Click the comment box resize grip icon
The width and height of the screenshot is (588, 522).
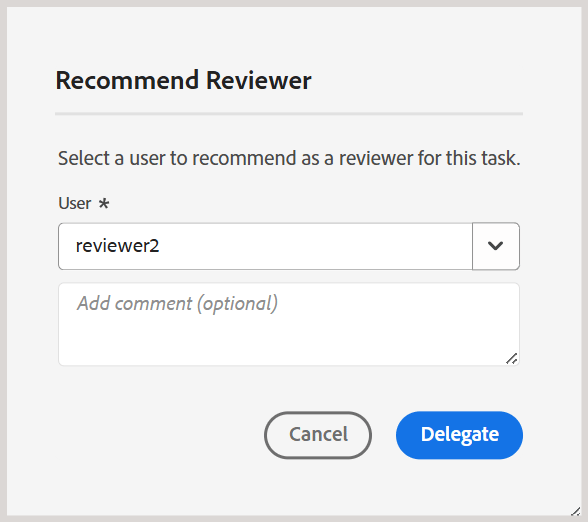512,359
